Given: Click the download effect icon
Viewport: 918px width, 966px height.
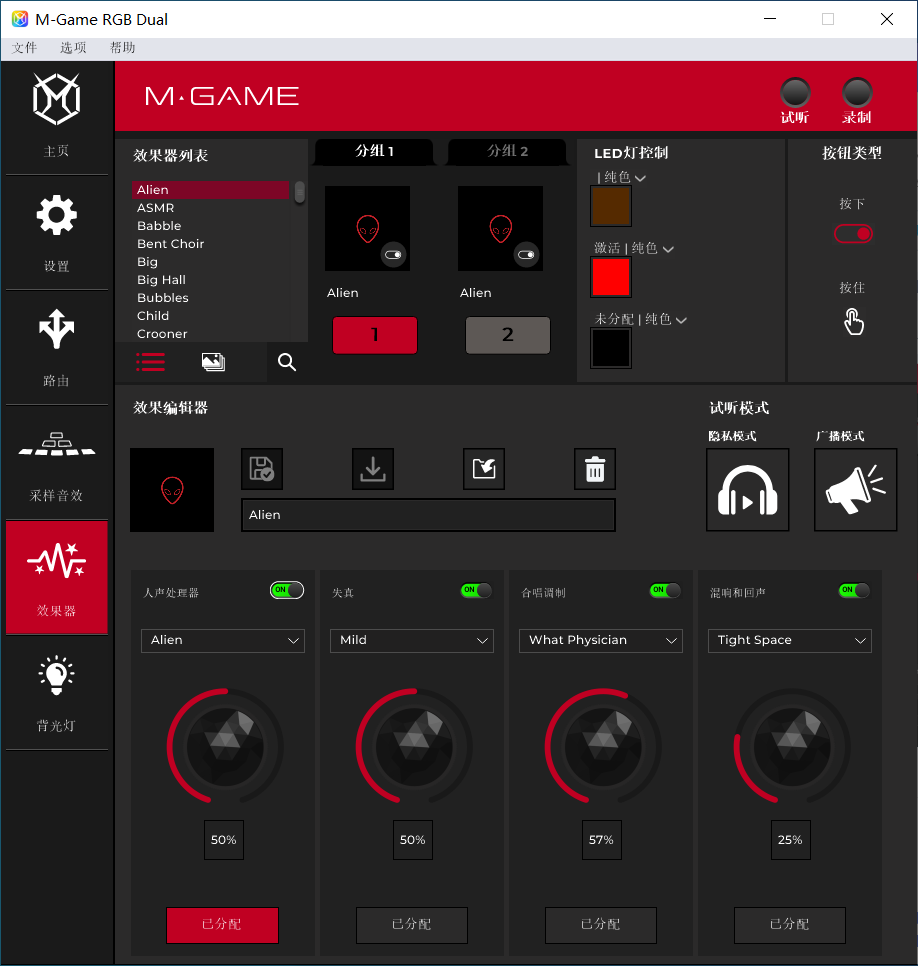Looking at the screenshot, I should coord(373,469).
